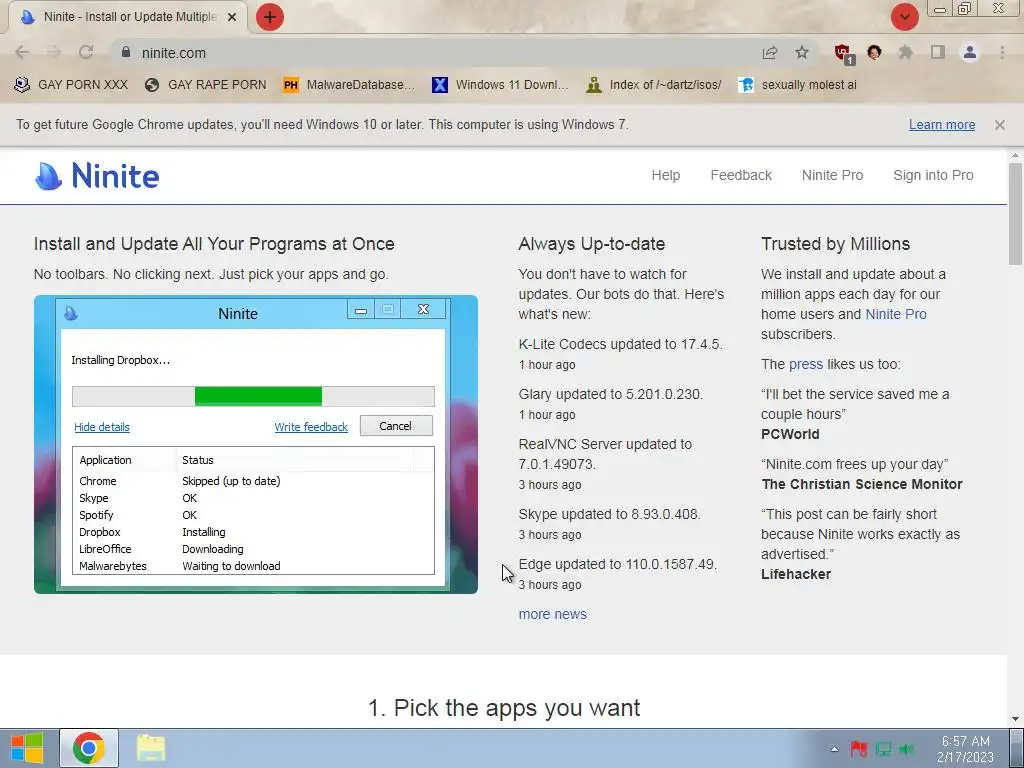This screenshot has width=1024, height=768.
Task: Click Sign into Pro
Action: (933, 175)
